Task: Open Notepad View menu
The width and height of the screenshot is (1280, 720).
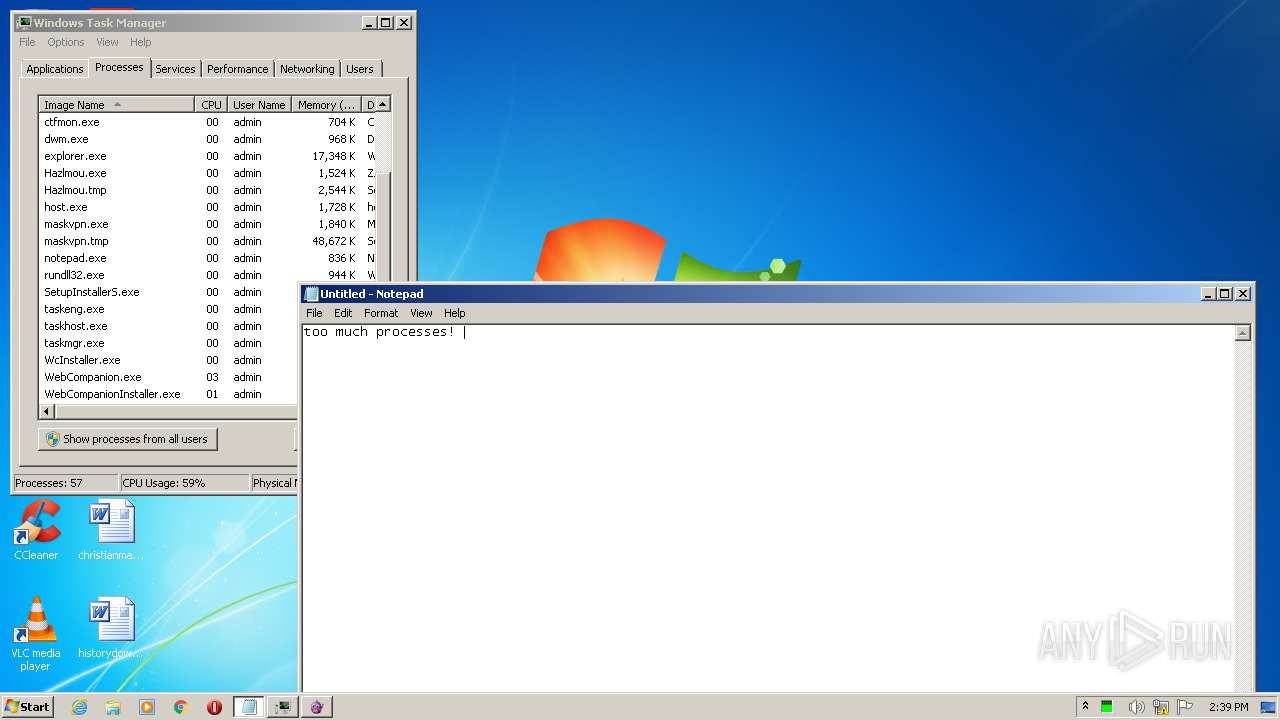Action: click(x=421, y=313)
